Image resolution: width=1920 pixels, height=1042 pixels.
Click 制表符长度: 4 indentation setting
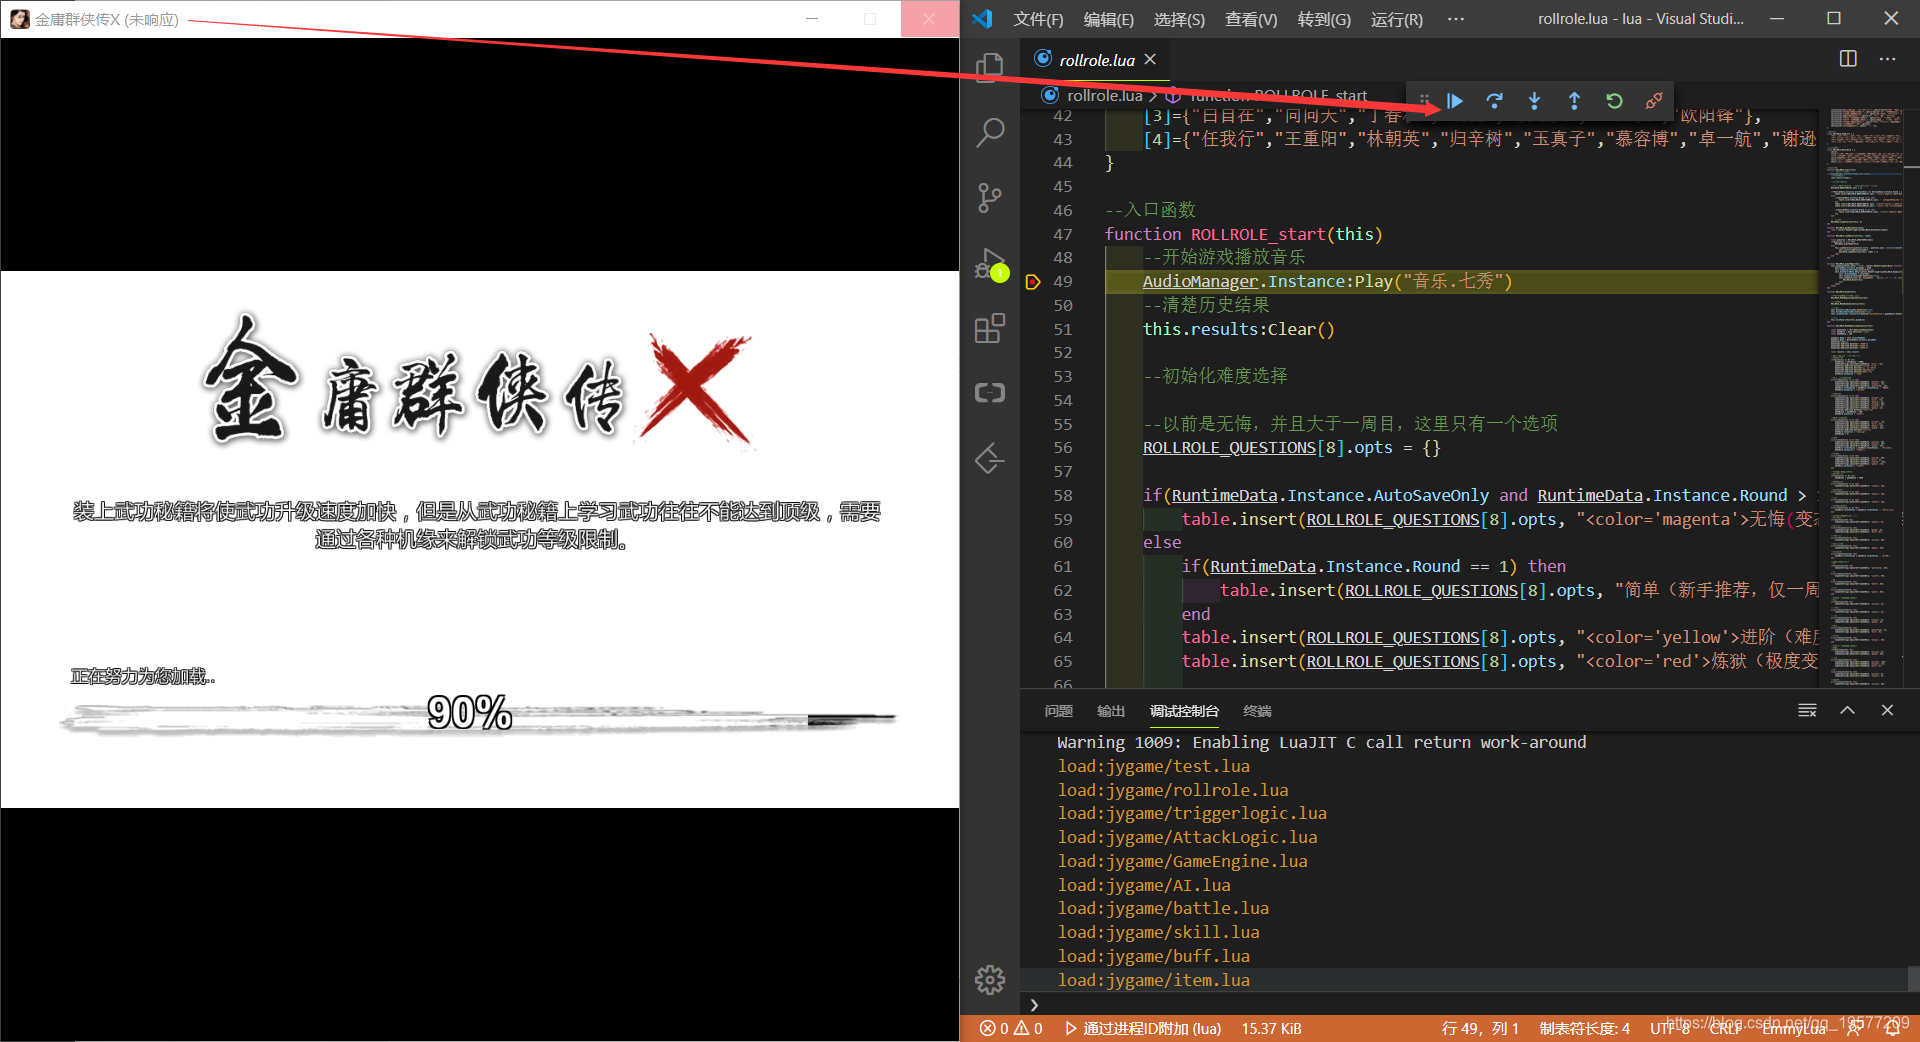click(x=1585, y=1028)
